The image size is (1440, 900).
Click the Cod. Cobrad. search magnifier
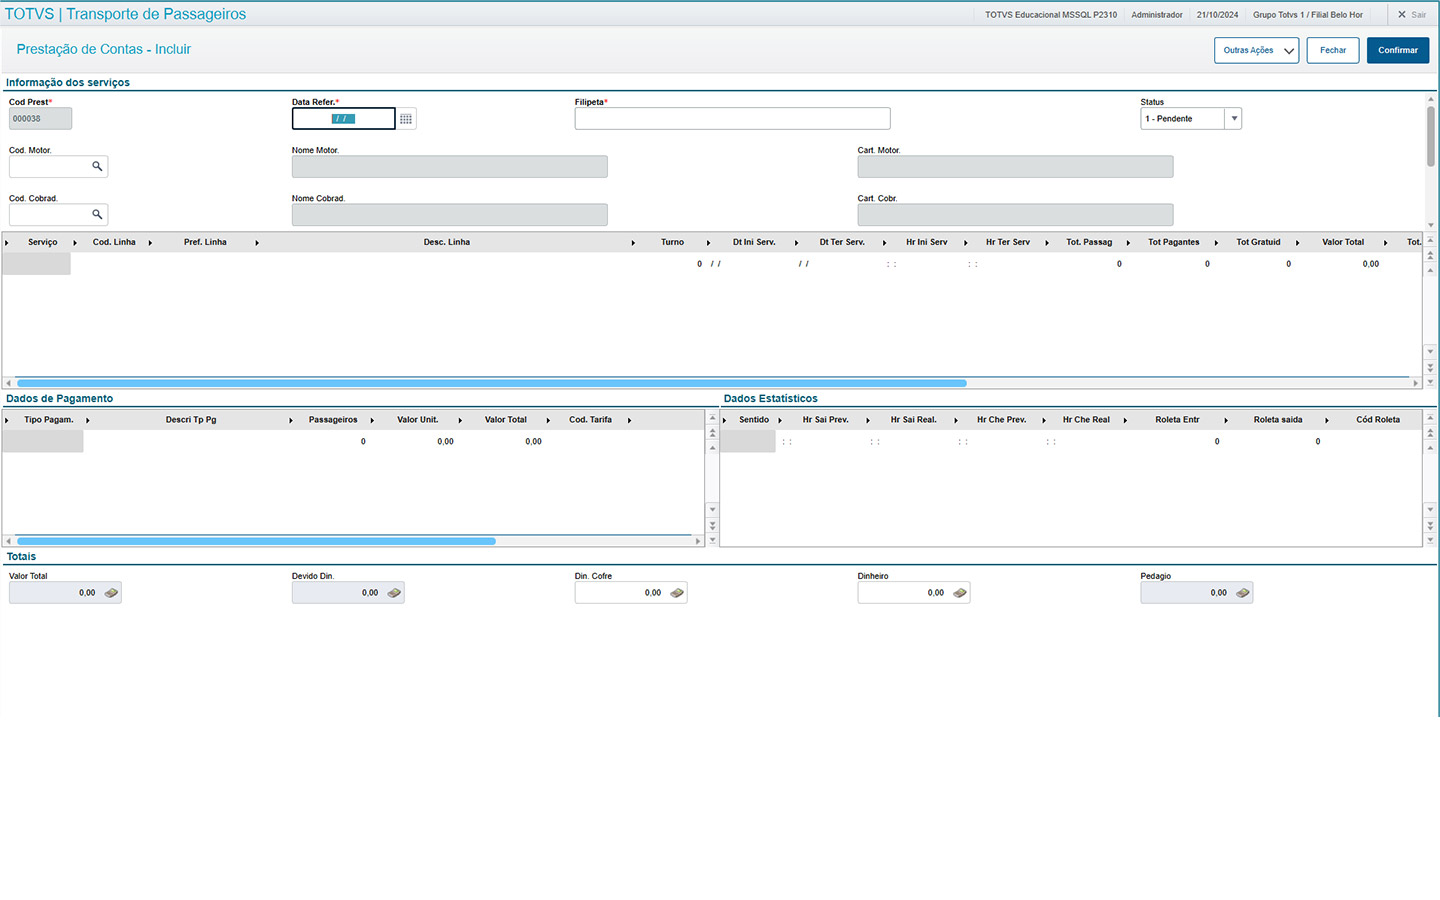click(97, 214)
